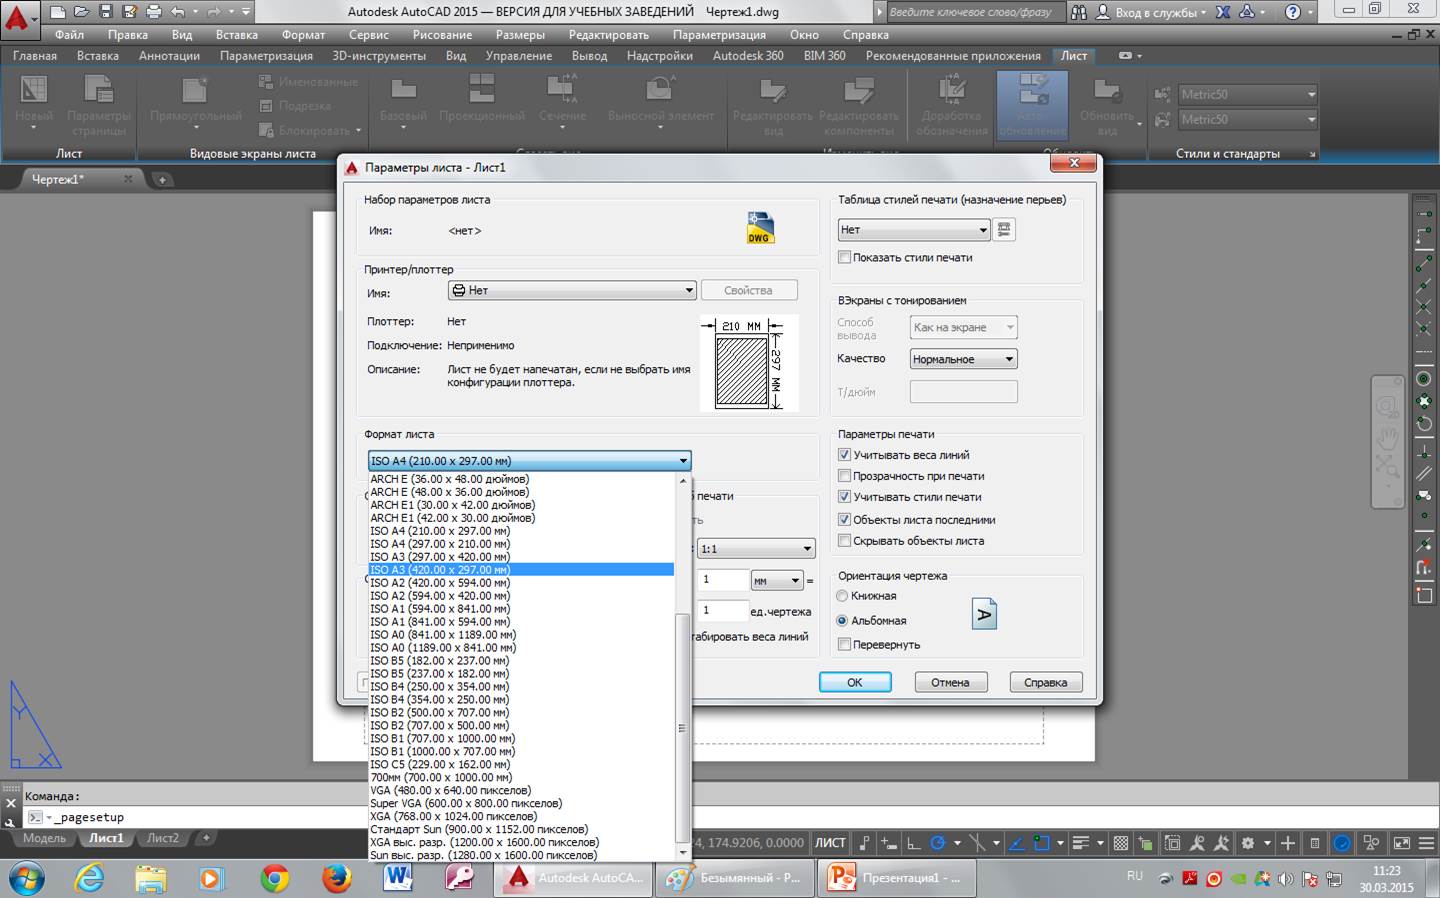Click the Help question mark icon
The width and height of the screenshot is (1440, 898).
1293,13
